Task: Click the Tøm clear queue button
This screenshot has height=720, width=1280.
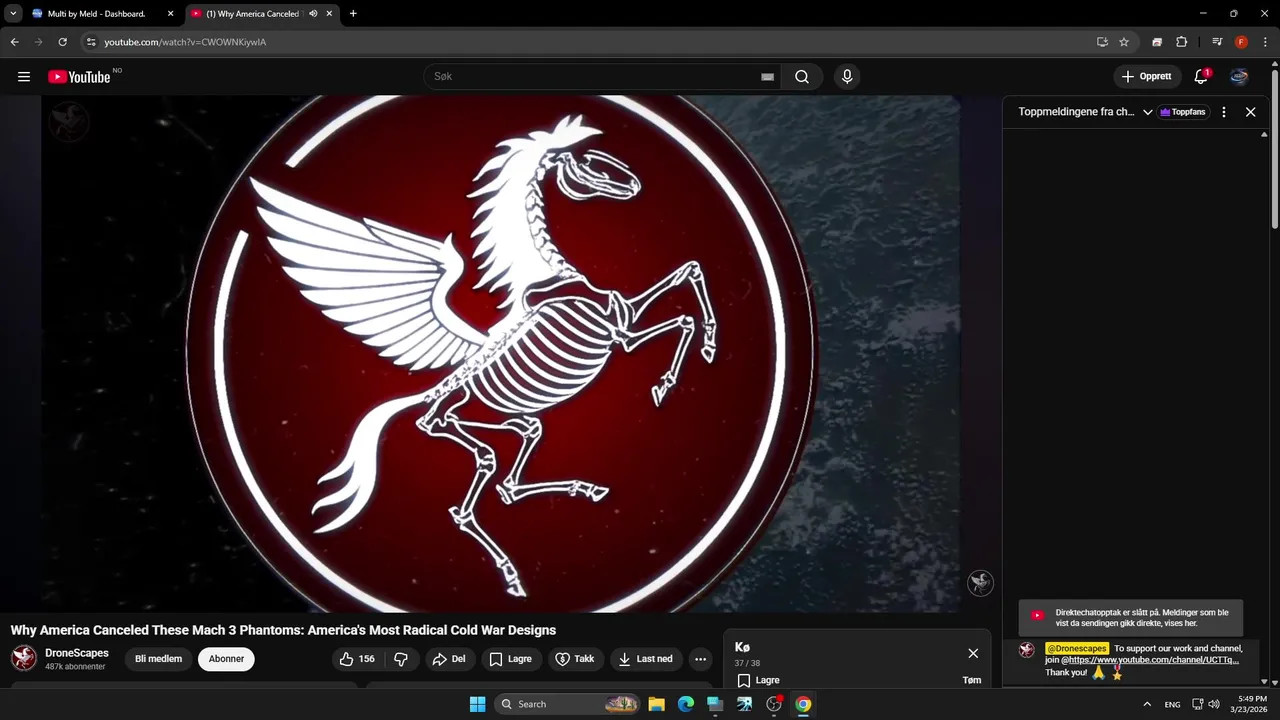Action: 972,680
